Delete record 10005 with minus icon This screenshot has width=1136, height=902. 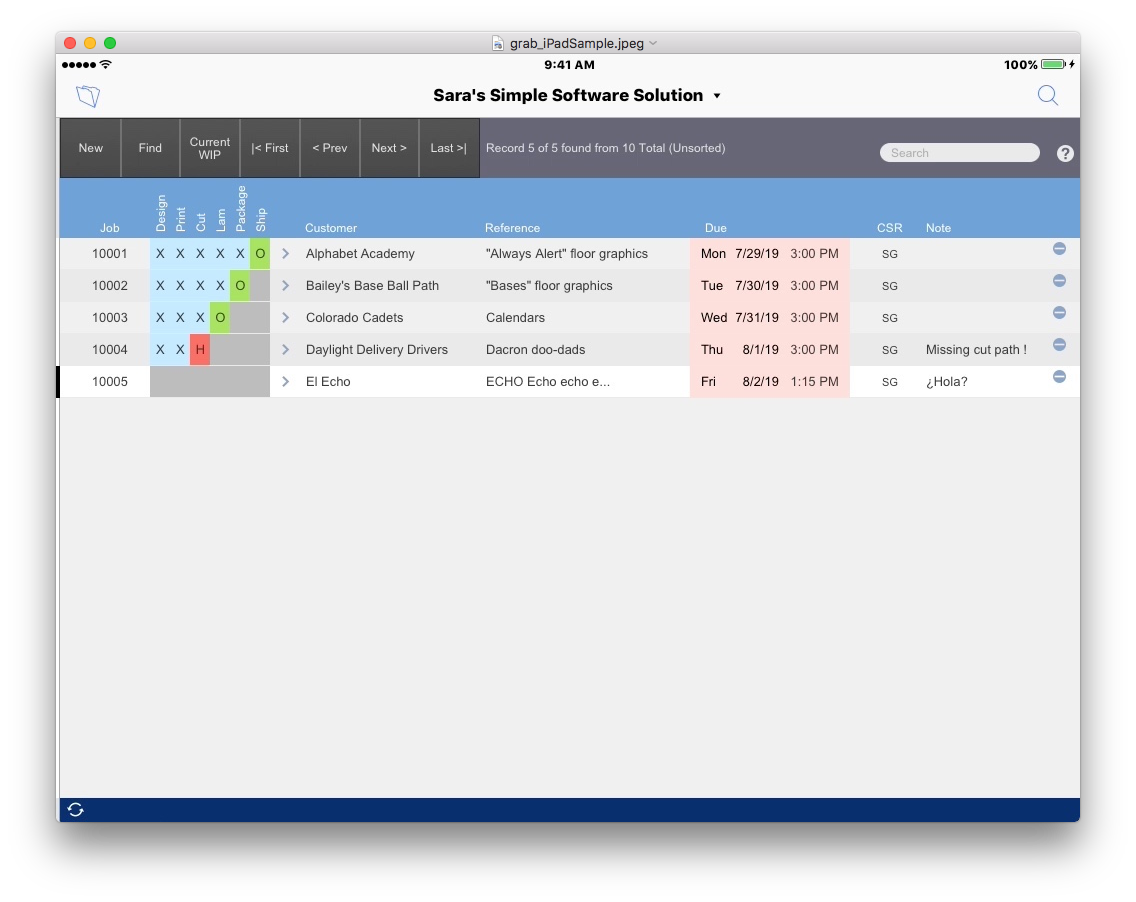[x=1059, y=376]
